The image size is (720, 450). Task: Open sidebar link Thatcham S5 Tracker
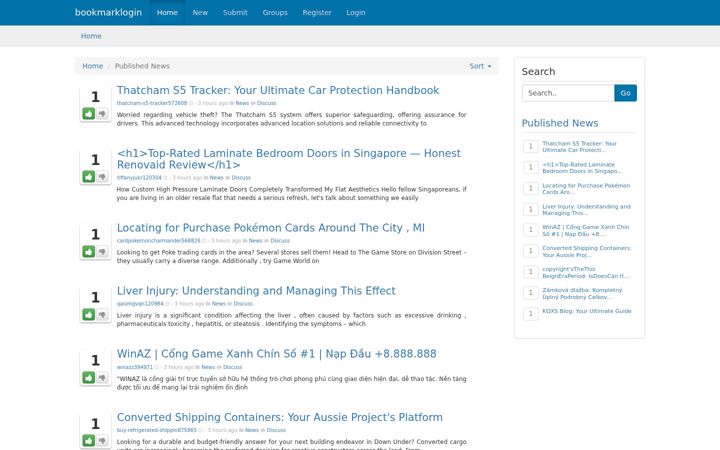click(579, 146)
